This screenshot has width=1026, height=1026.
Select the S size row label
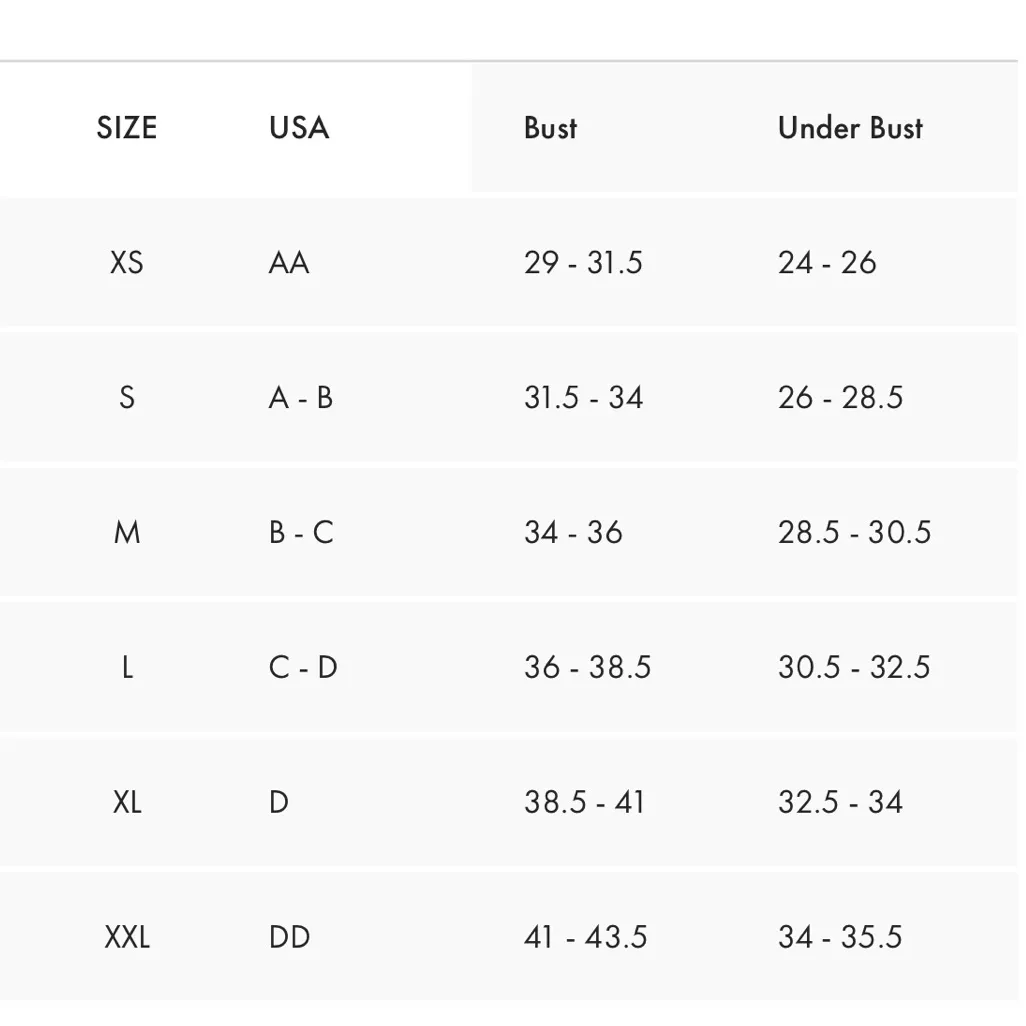127,397
